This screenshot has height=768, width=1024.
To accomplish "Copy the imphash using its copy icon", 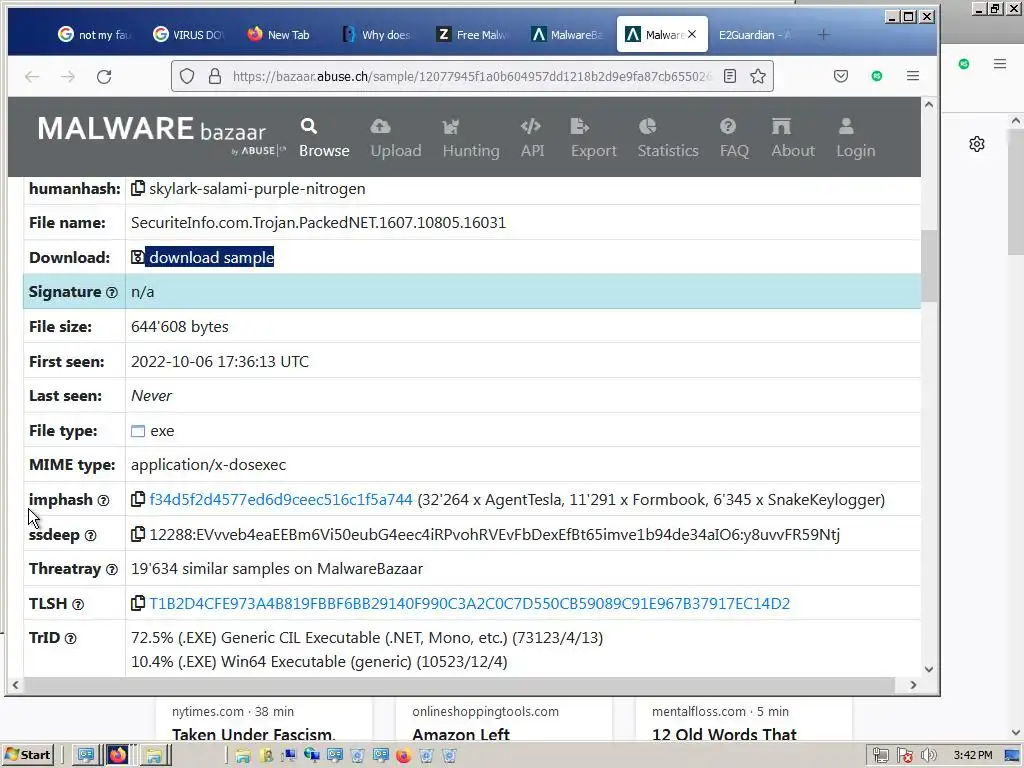I will [x=138, y=500].
